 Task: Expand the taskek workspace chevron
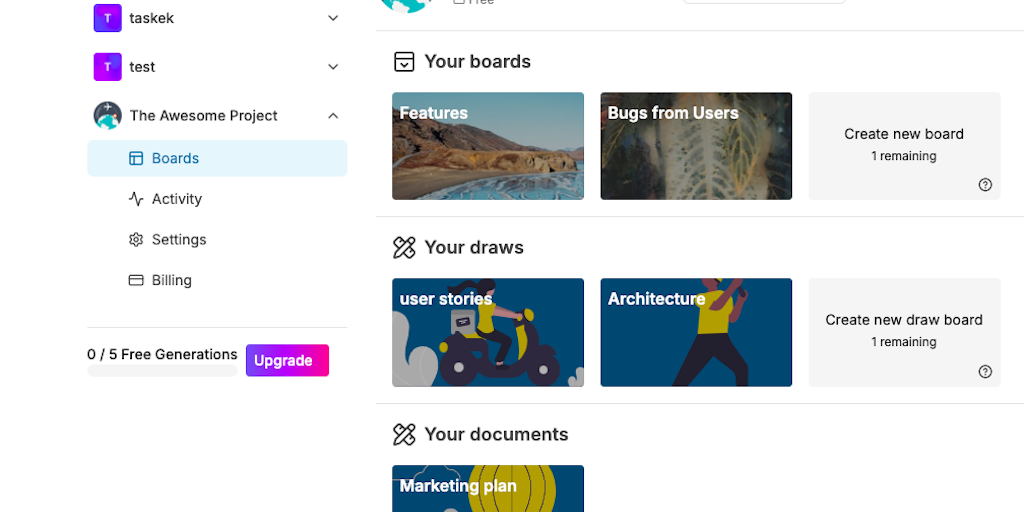333,18
